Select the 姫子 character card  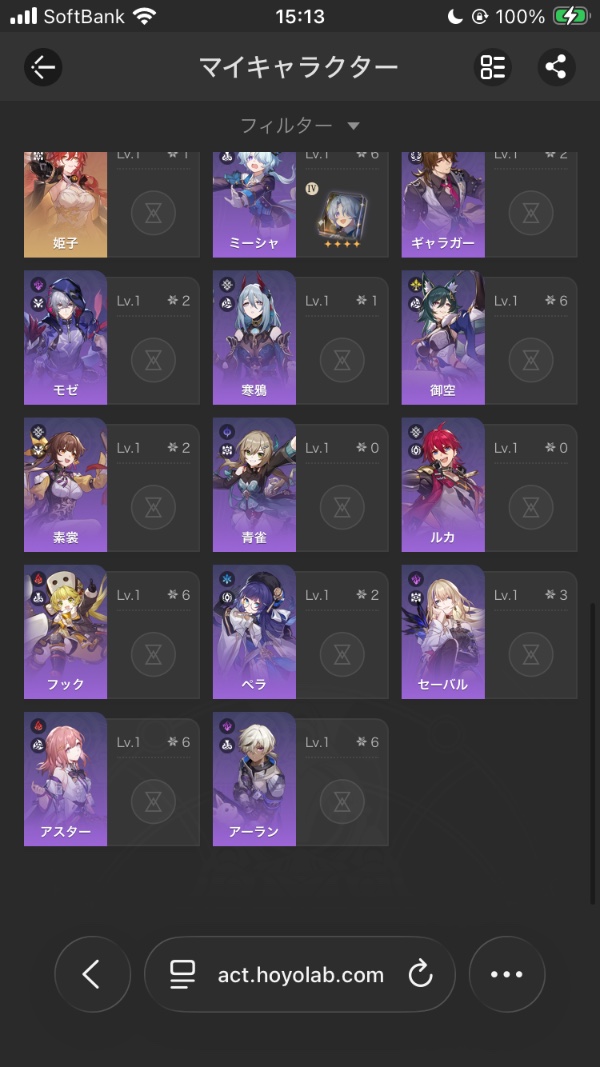[x=65, y=204]
